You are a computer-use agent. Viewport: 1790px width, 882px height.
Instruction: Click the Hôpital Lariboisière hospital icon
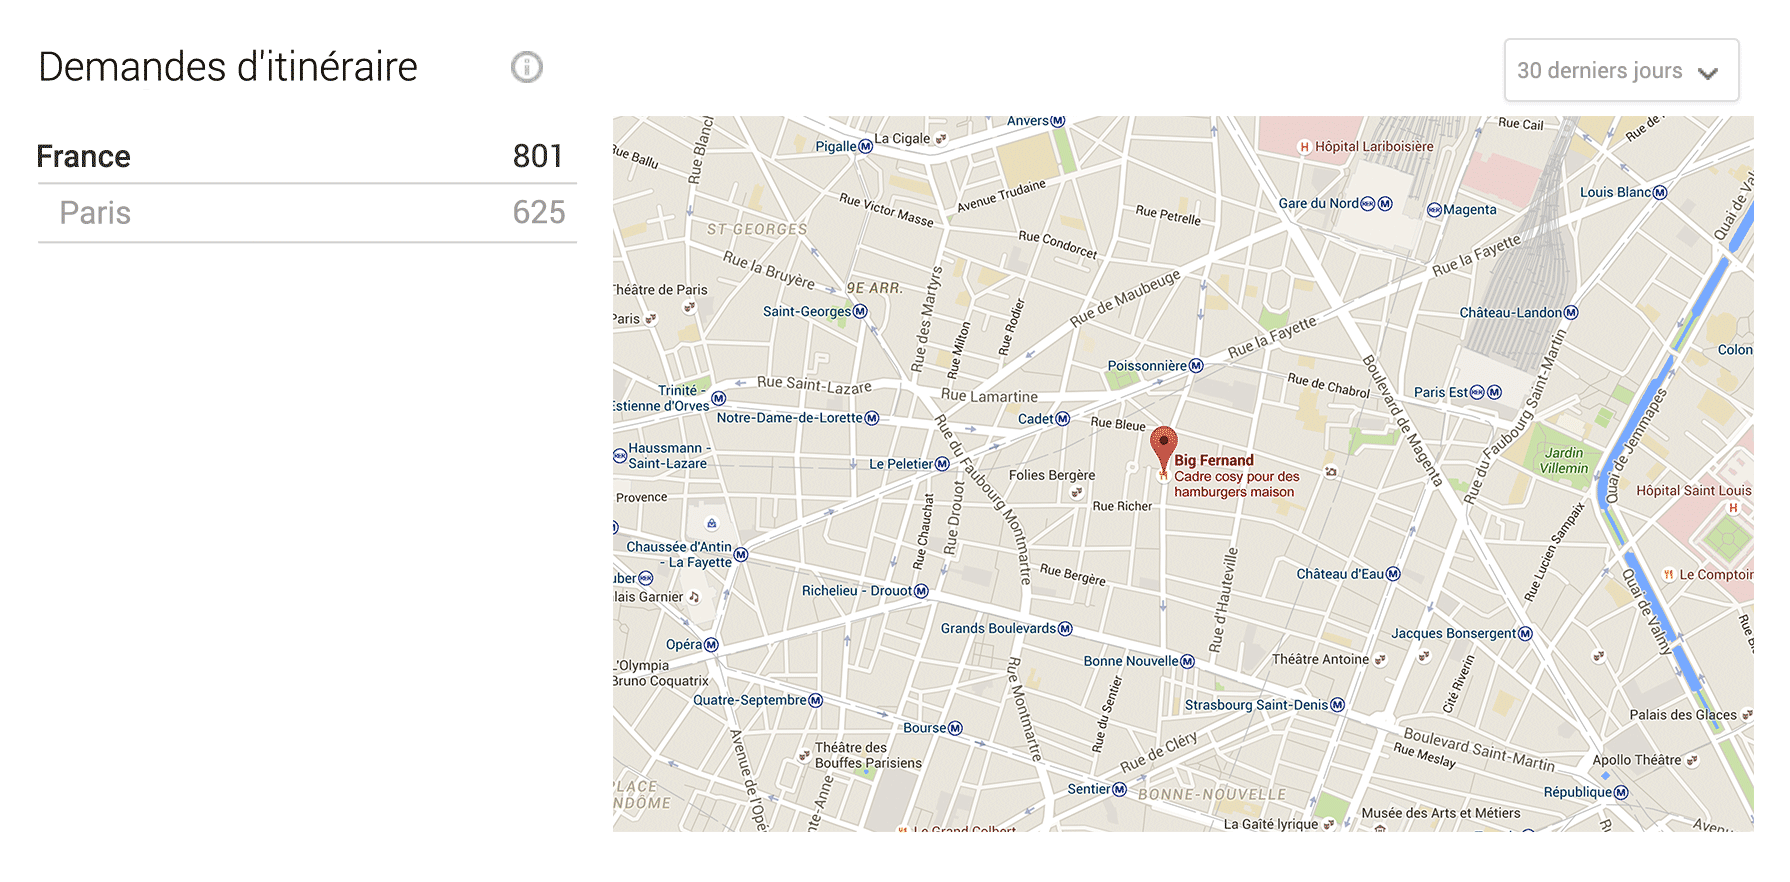tap(1304, 147)
